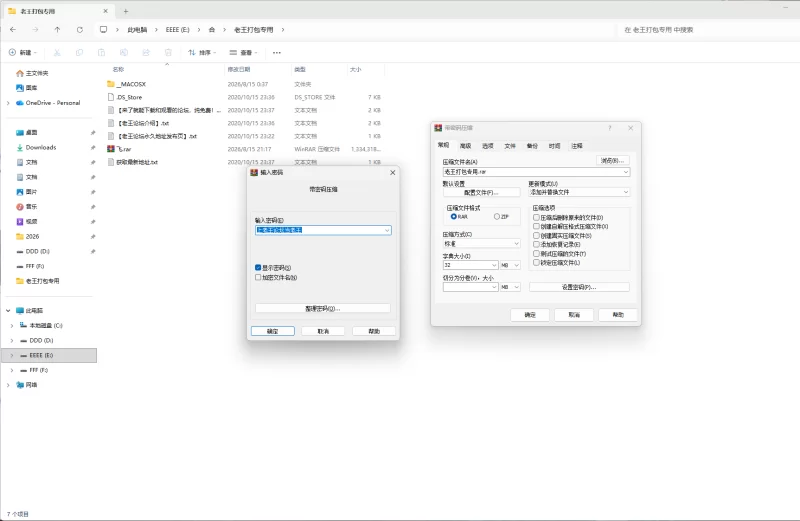Image resolution: width=800 pixels, height=521 pixels.
Task: Open the password field history dropdown
Action: pyautogui.click(x=387, y=230)
